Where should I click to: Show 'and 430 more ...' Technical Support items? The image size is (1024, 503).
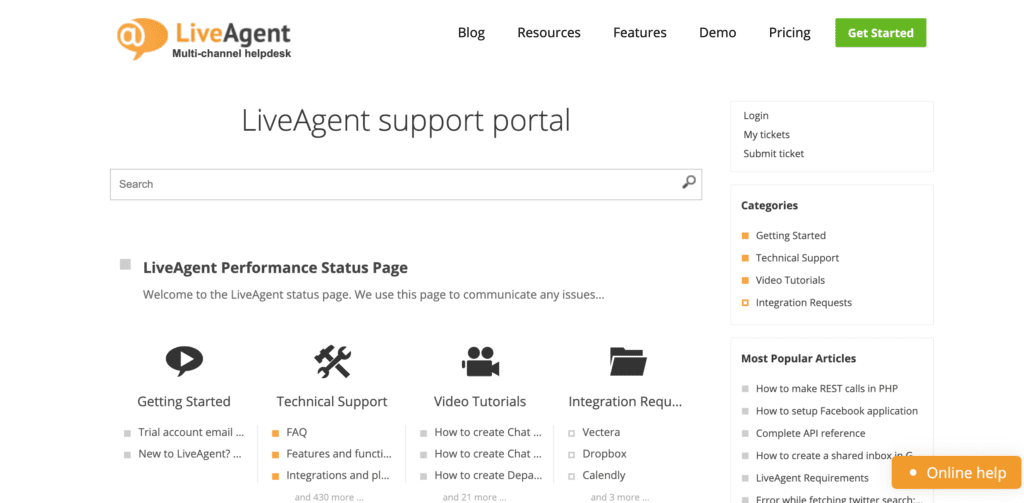pyautogui.click(x=329, y=497)
